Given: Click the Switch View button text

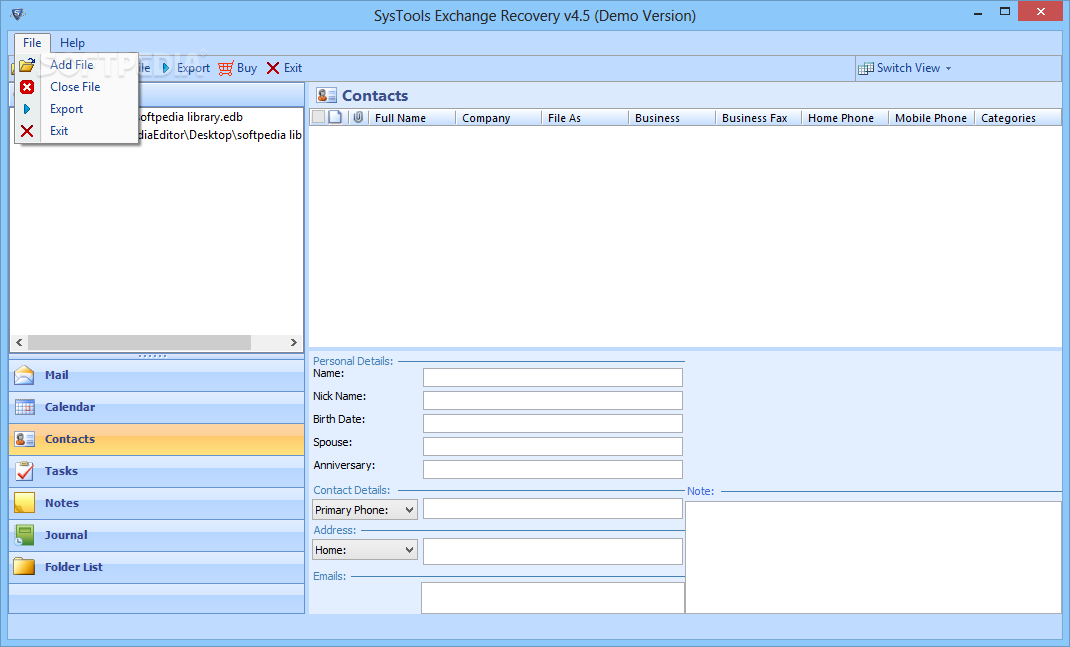Looking at the screenshot, I should click(x=908, y=68).
